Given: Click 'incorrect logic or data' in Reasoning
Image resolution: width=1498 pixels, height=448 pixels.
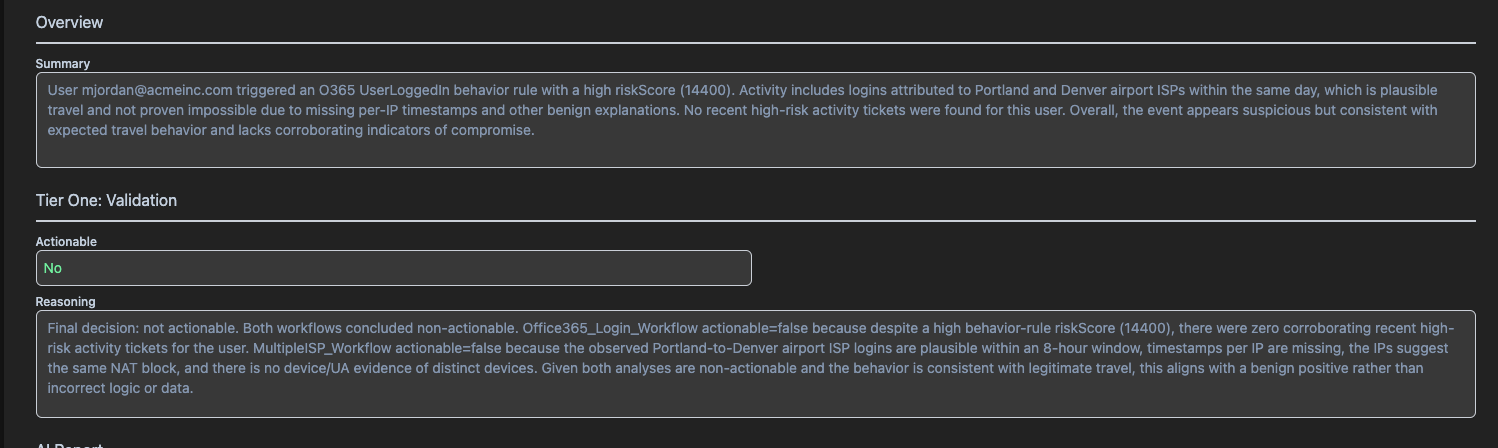Looking at the screenshot, I should coord(120,389).
